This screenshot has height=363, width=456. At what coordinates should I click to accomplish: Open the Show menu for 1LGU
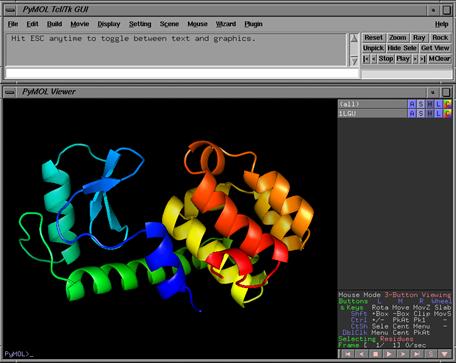421,113
